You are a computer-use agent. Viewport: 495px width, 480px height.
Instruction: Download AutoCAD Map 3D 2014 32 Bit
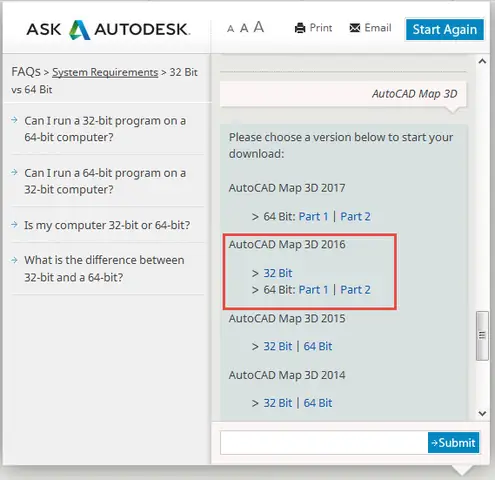point(278,403)
